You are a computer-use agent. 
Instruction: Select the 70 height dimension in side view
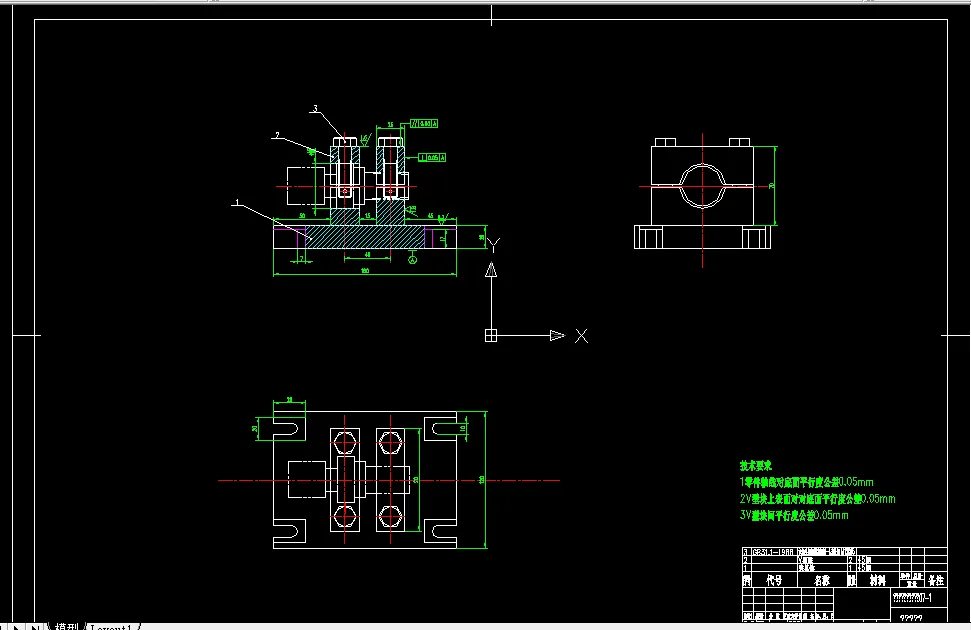(772, 186)
